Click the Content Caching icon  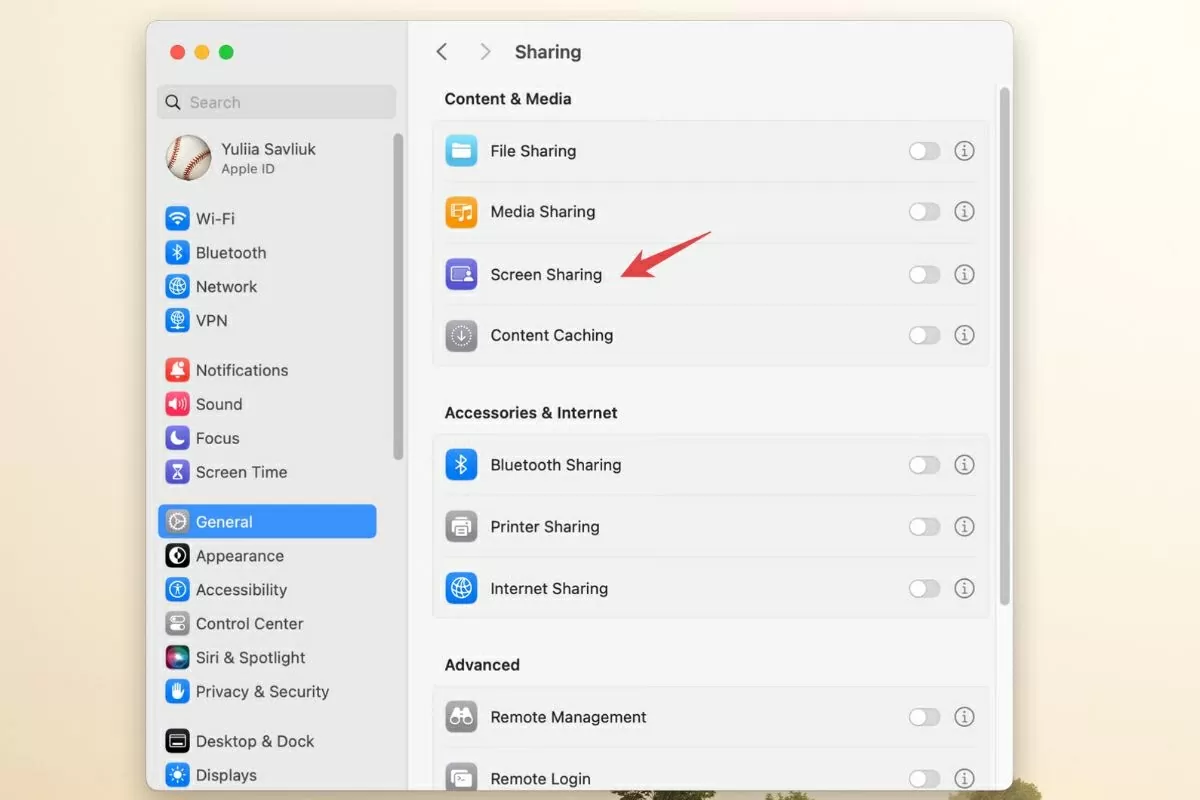point(461,335)
